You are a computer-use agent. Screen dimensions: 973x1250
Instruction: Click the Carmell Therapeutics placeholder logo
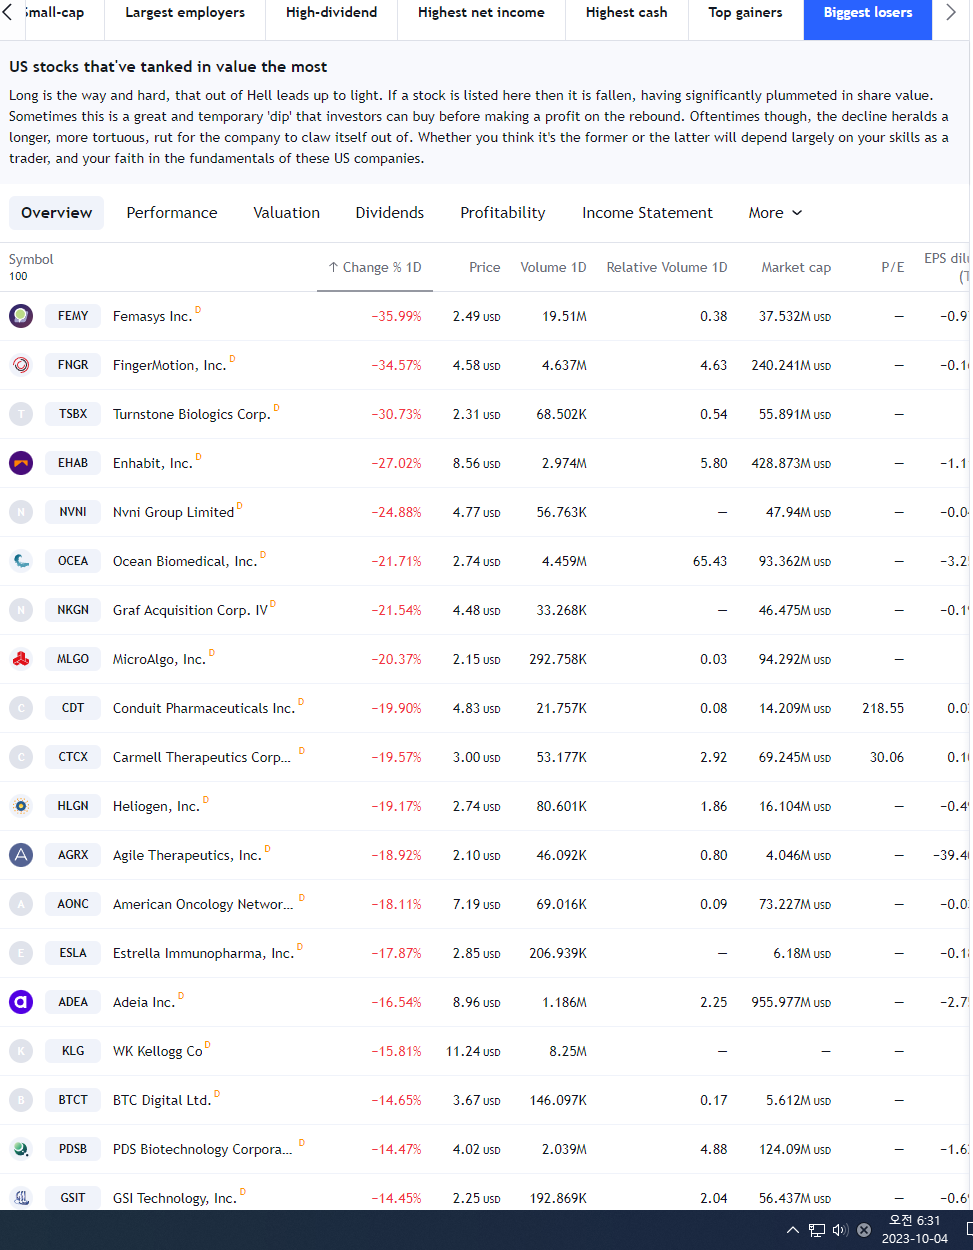21,757
